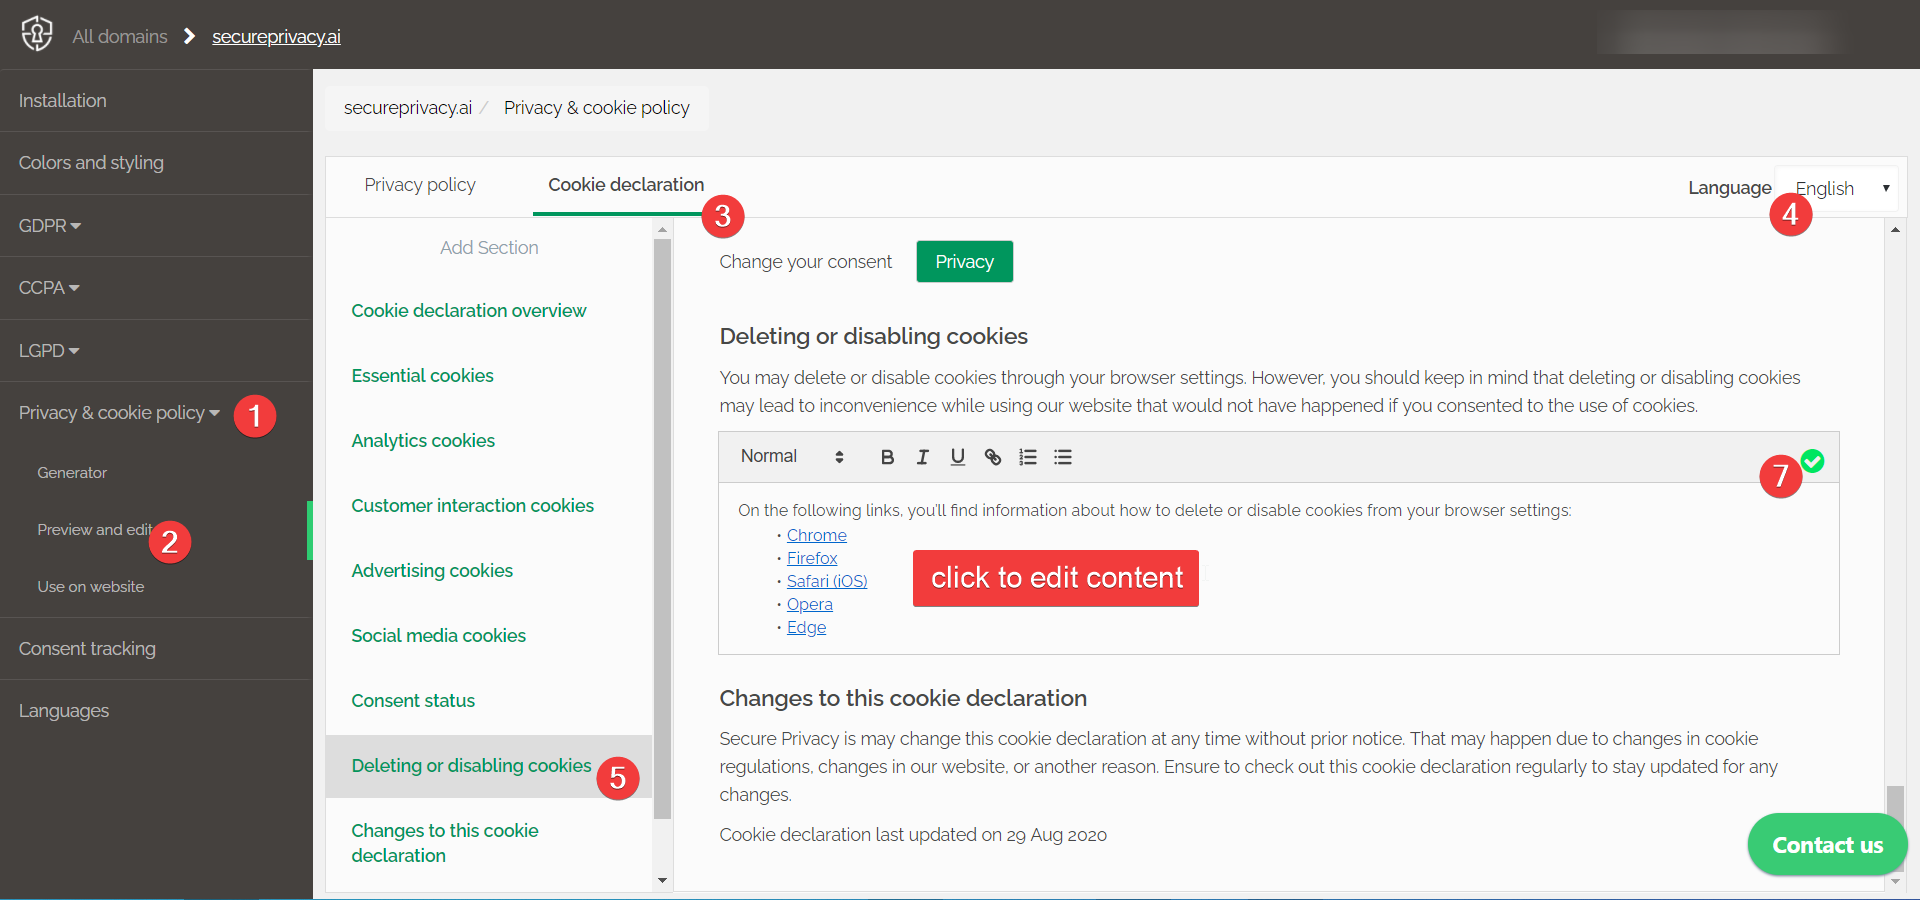Open the Normal paragraph style dropdown
The width and height of the screenshot is (1920, 900).
[x=790, y=457]
